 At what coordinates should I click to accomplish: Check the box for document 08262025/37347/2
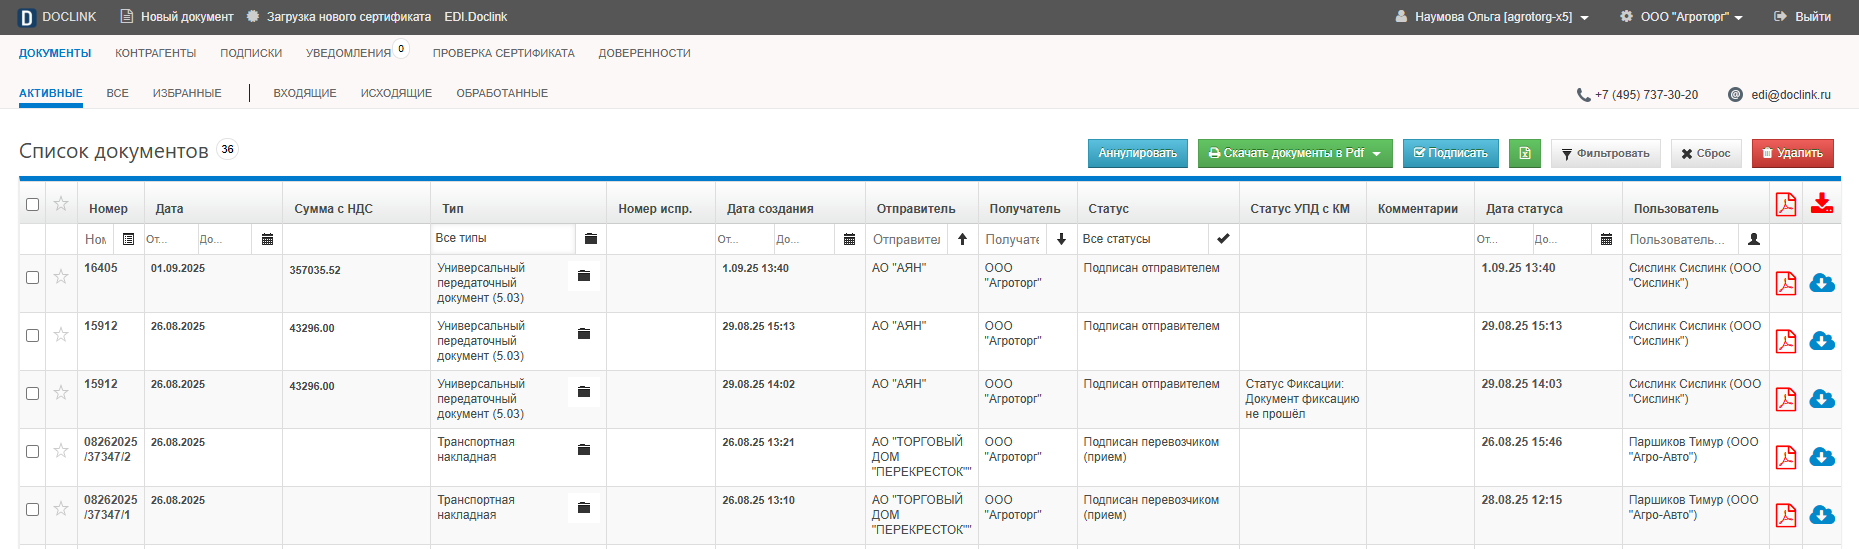click(32, 451)
